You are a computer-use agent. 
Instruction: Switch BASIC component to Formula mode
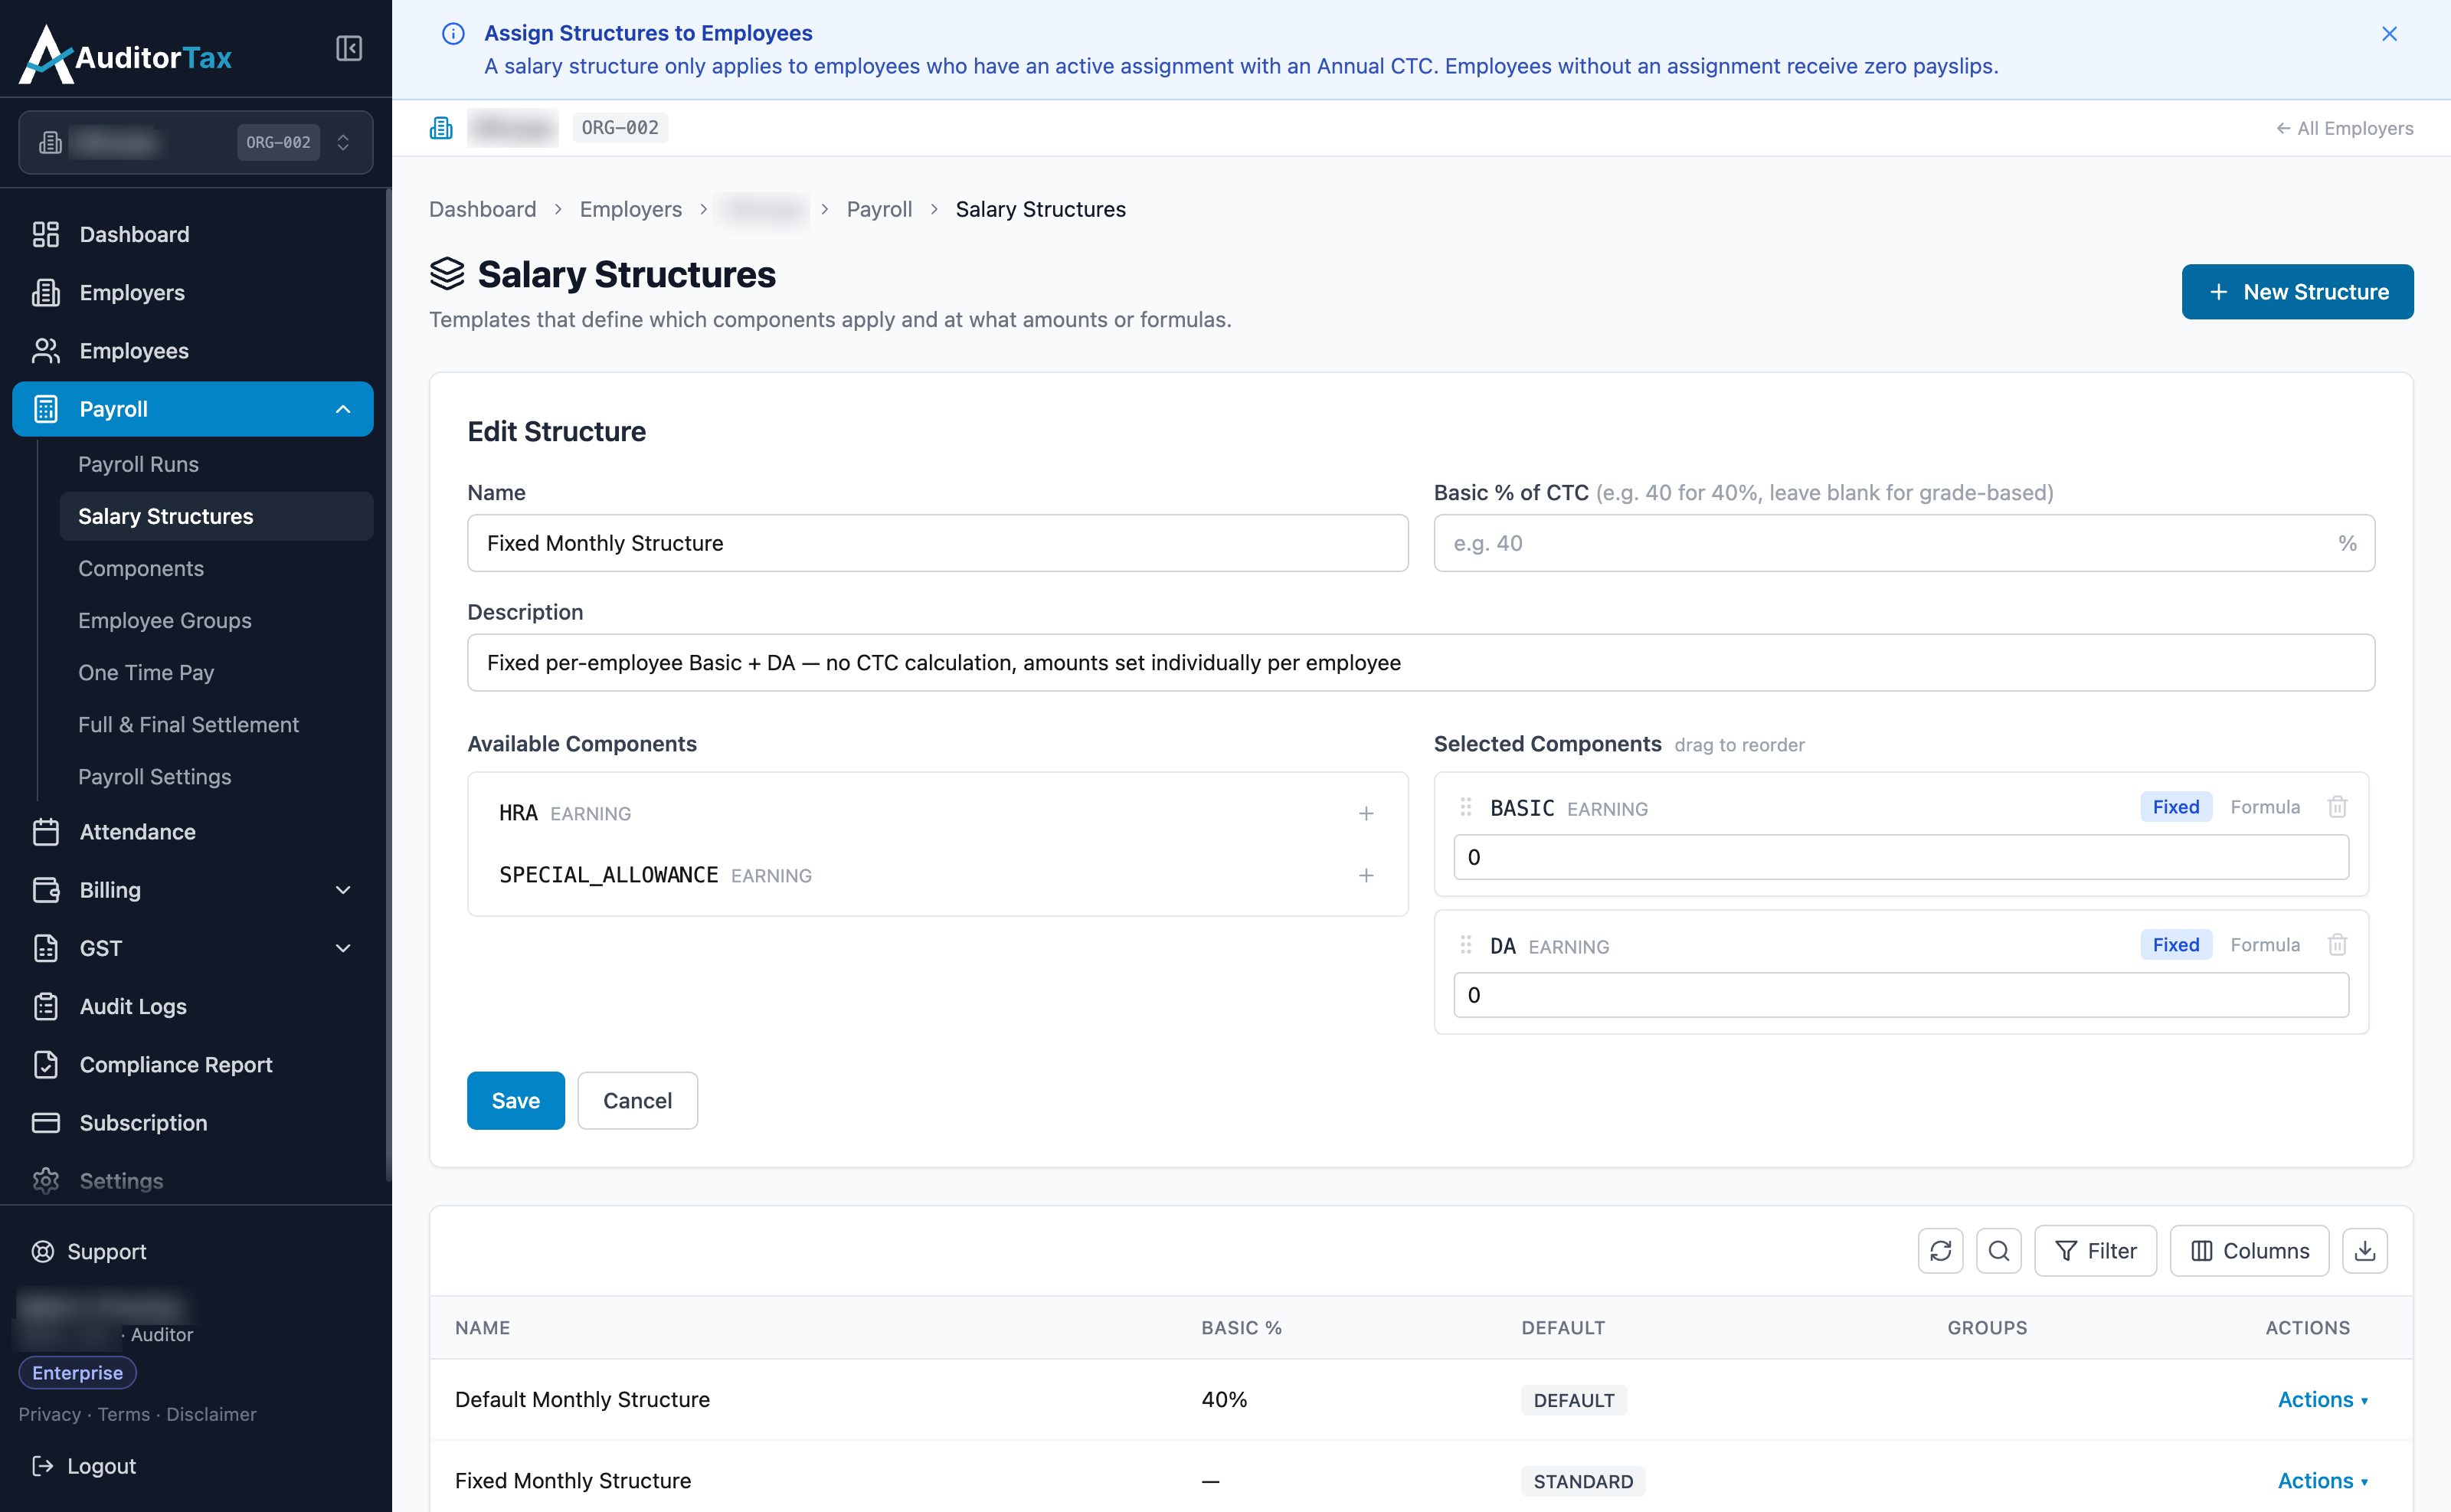pyautogui.click(x=2265, y=807)
